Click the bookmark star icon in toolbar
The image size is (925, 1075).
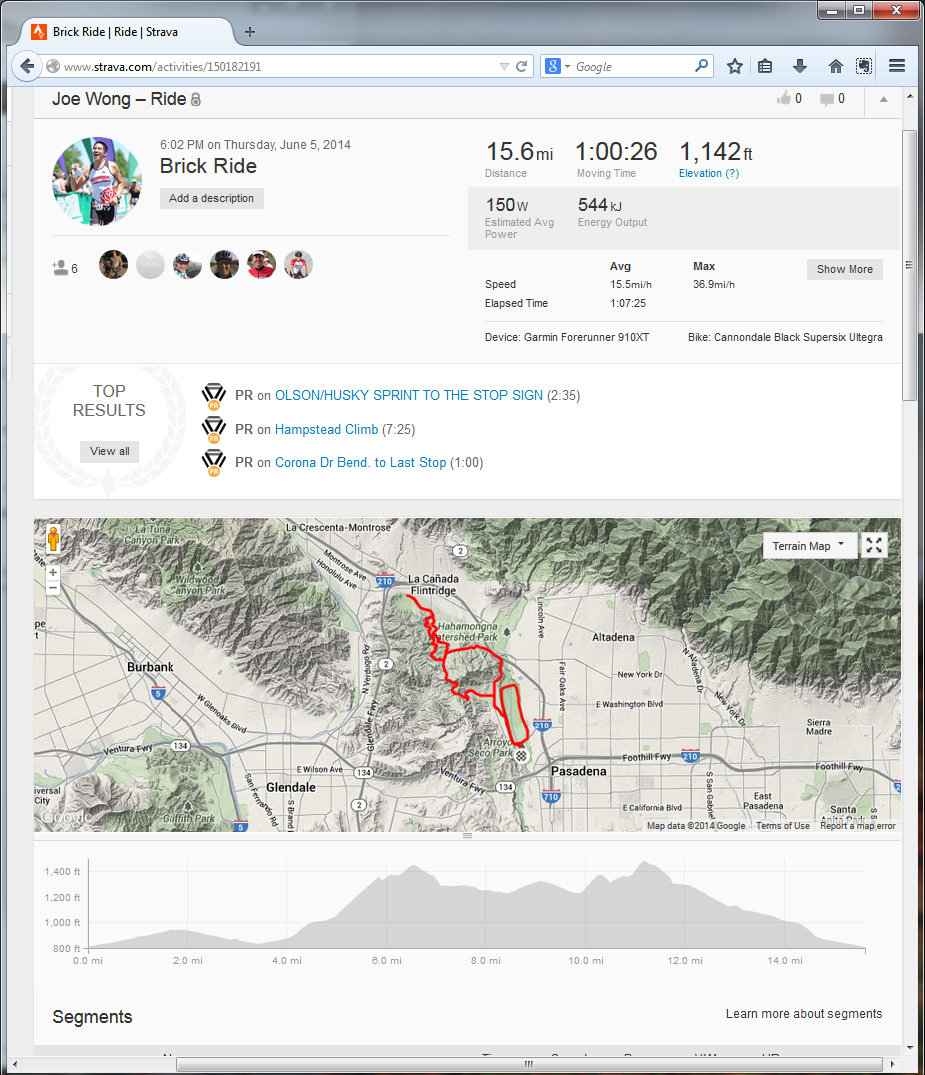tap(735, 67)
